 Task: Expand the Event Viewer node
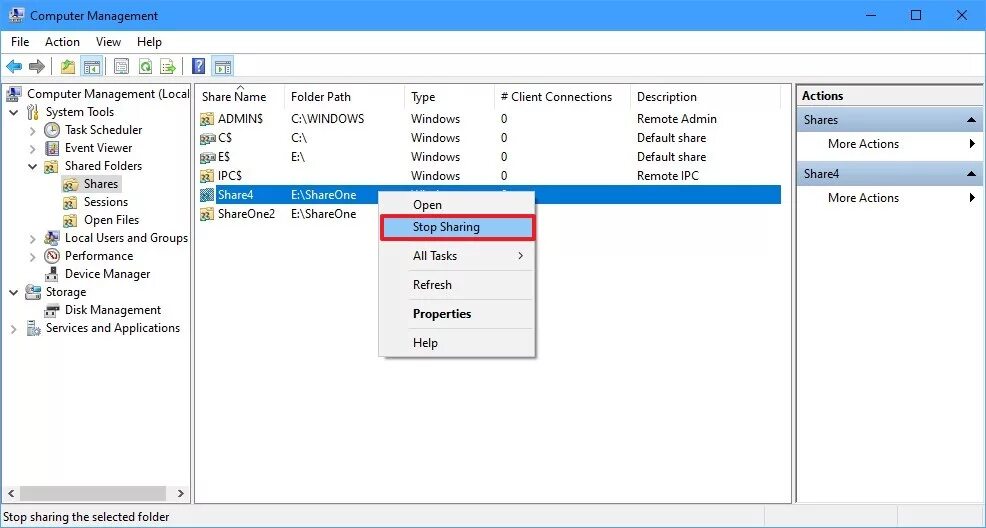tap(33, 148)
